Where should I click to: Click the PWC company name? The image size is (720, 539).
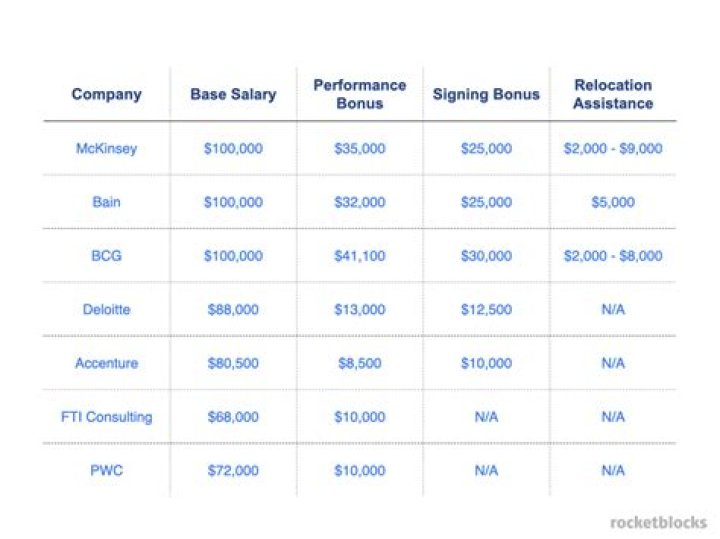tap(106, 471)
